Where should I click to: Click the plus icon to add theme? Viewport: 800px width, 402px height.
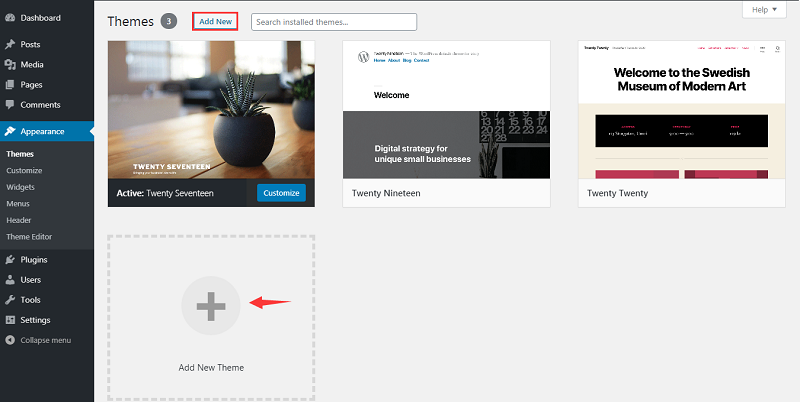click(211, 306)
